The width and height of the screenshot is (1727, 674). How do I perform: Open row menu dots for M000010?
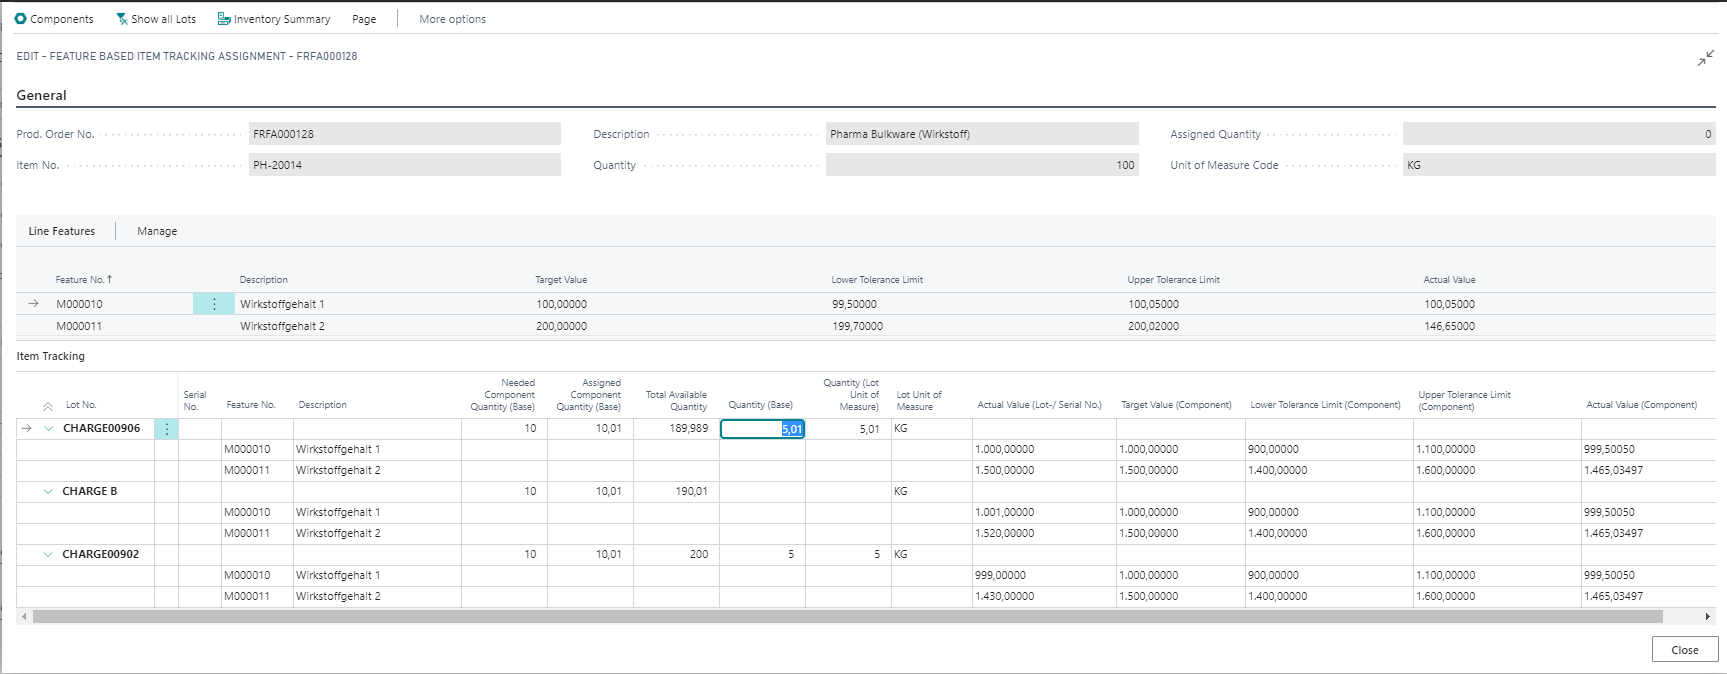(x=214, y=304)
